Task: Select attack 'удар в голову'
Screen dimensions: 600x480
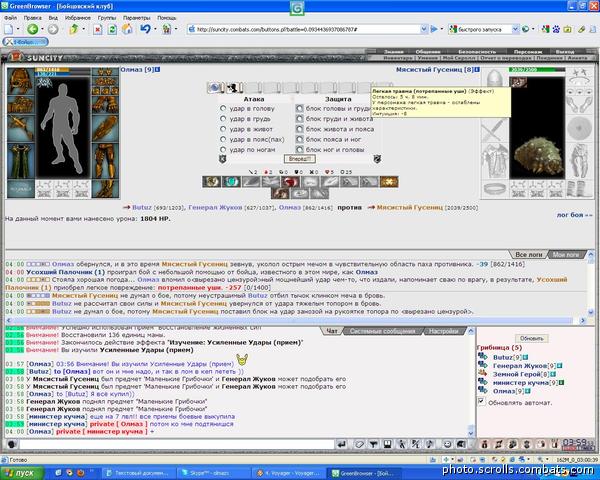Action: point(223,108)
